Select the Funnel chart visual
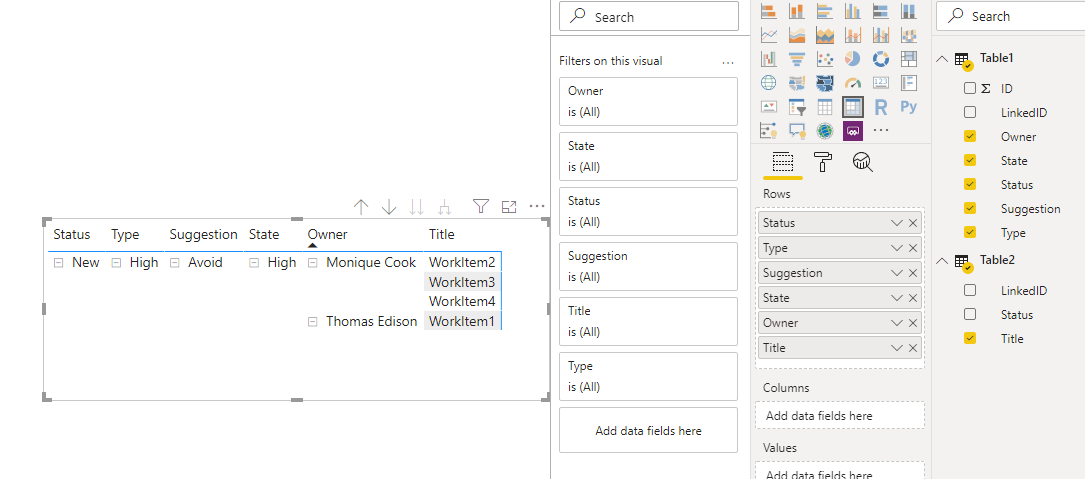 click(x=796, y=59)
